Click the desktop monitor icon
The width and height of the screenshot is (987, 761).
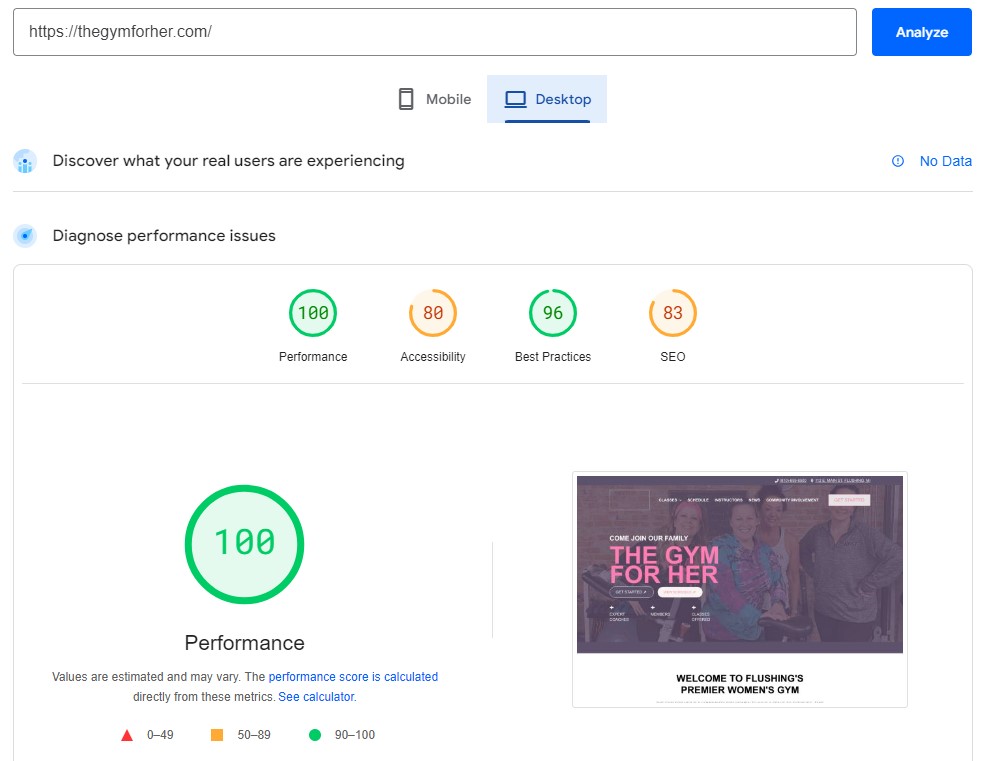[x=515, y=99]
